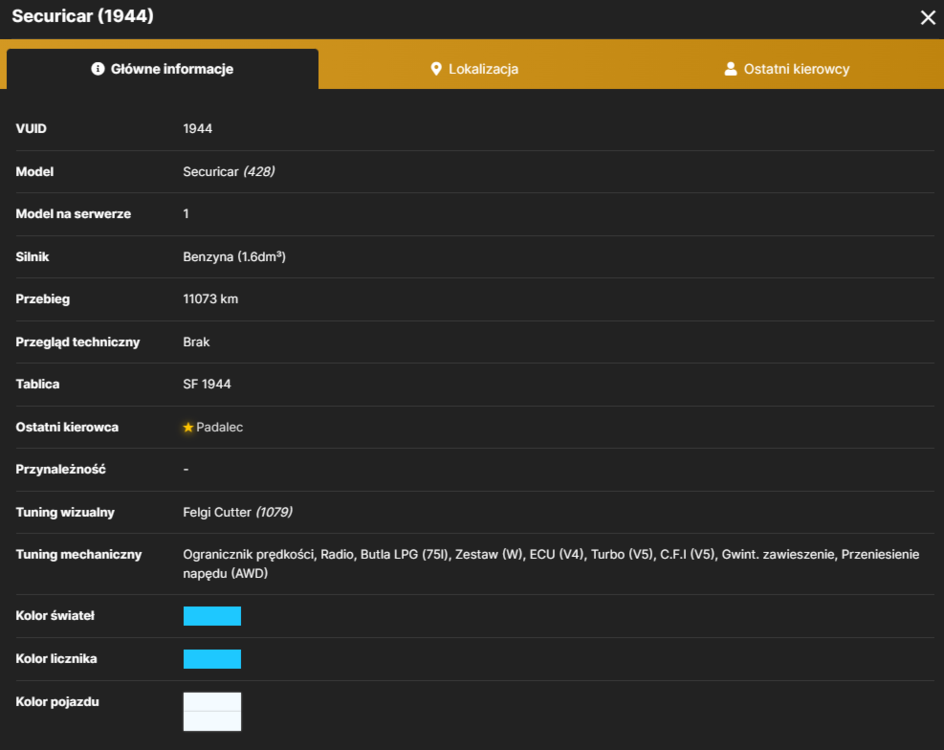Click the Przegląd techniczny value Brak

(196, 342)
